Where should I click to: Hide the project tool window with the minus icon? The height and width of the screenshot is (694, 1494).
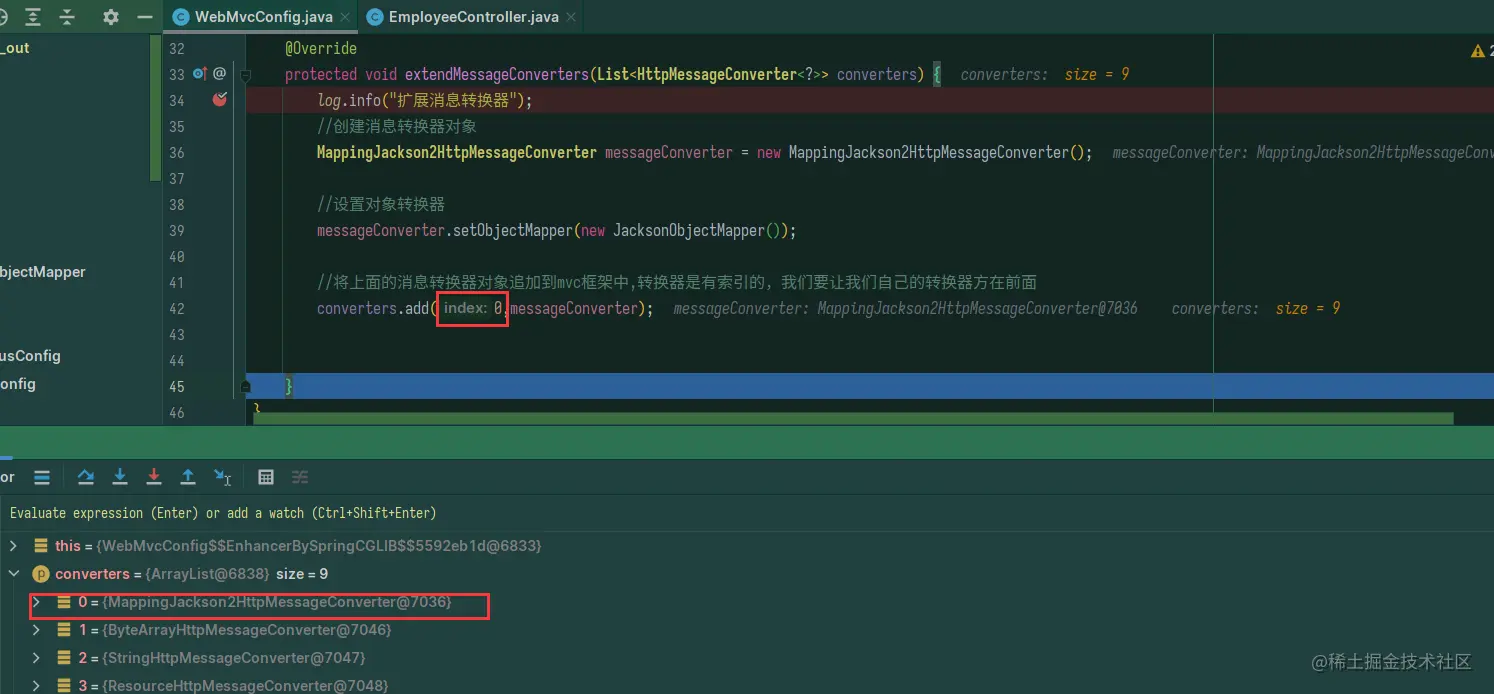(x=145, y=17)
